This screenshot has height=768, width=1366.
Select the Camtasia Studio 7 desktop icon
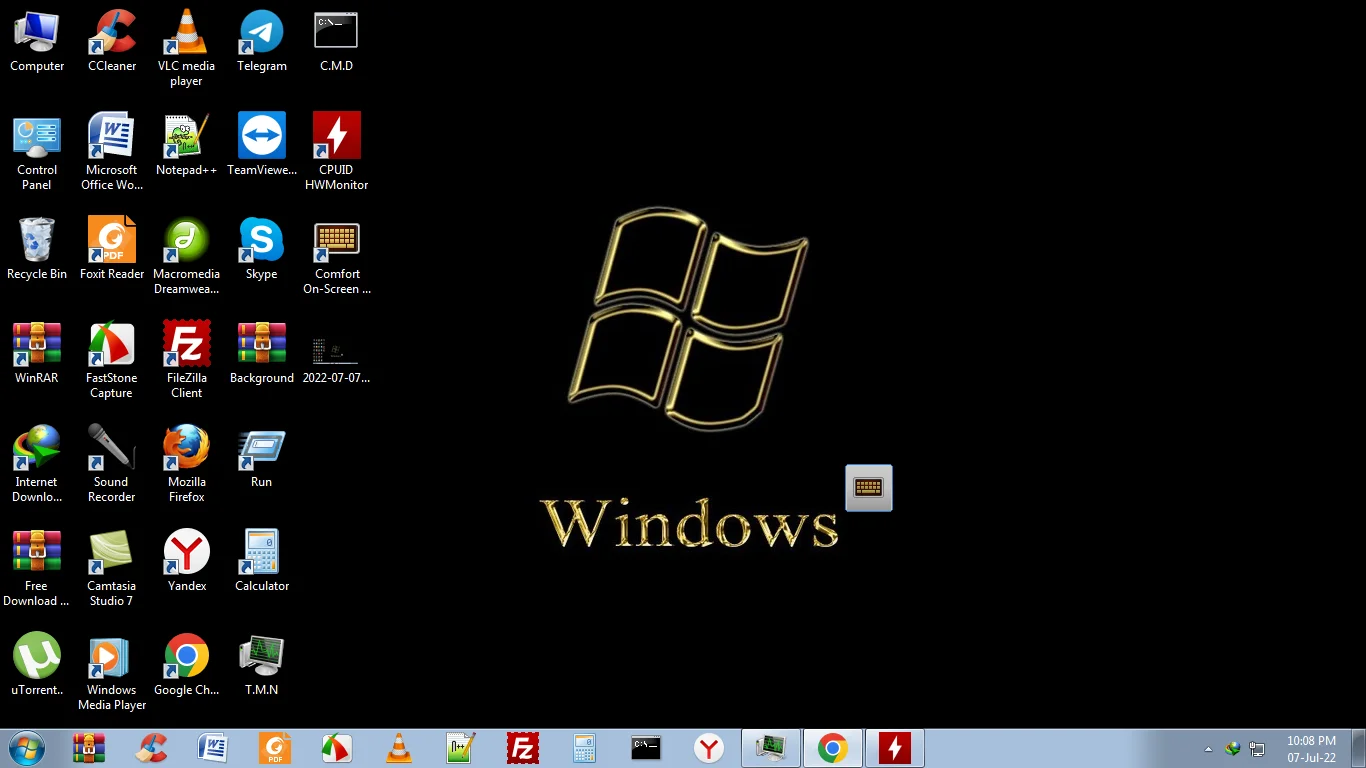coord(111,553)
